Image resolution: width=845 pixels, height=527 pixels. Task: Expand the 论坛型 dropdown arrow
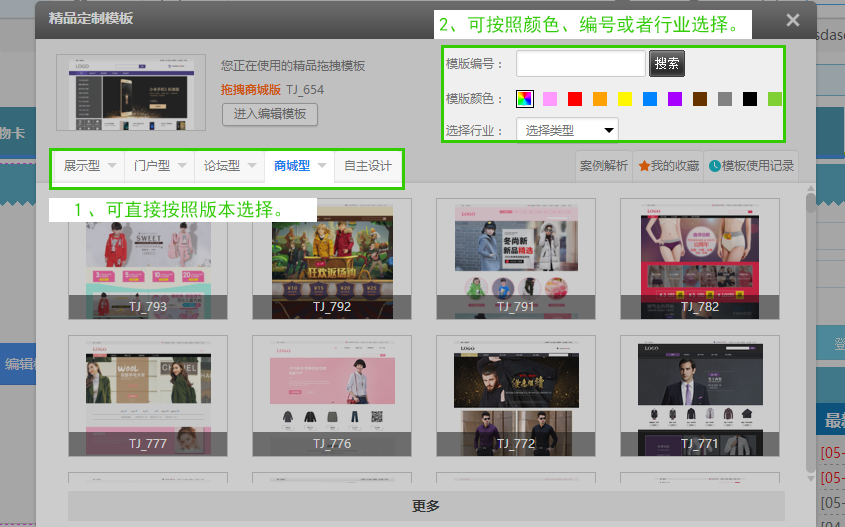point(252,166)
